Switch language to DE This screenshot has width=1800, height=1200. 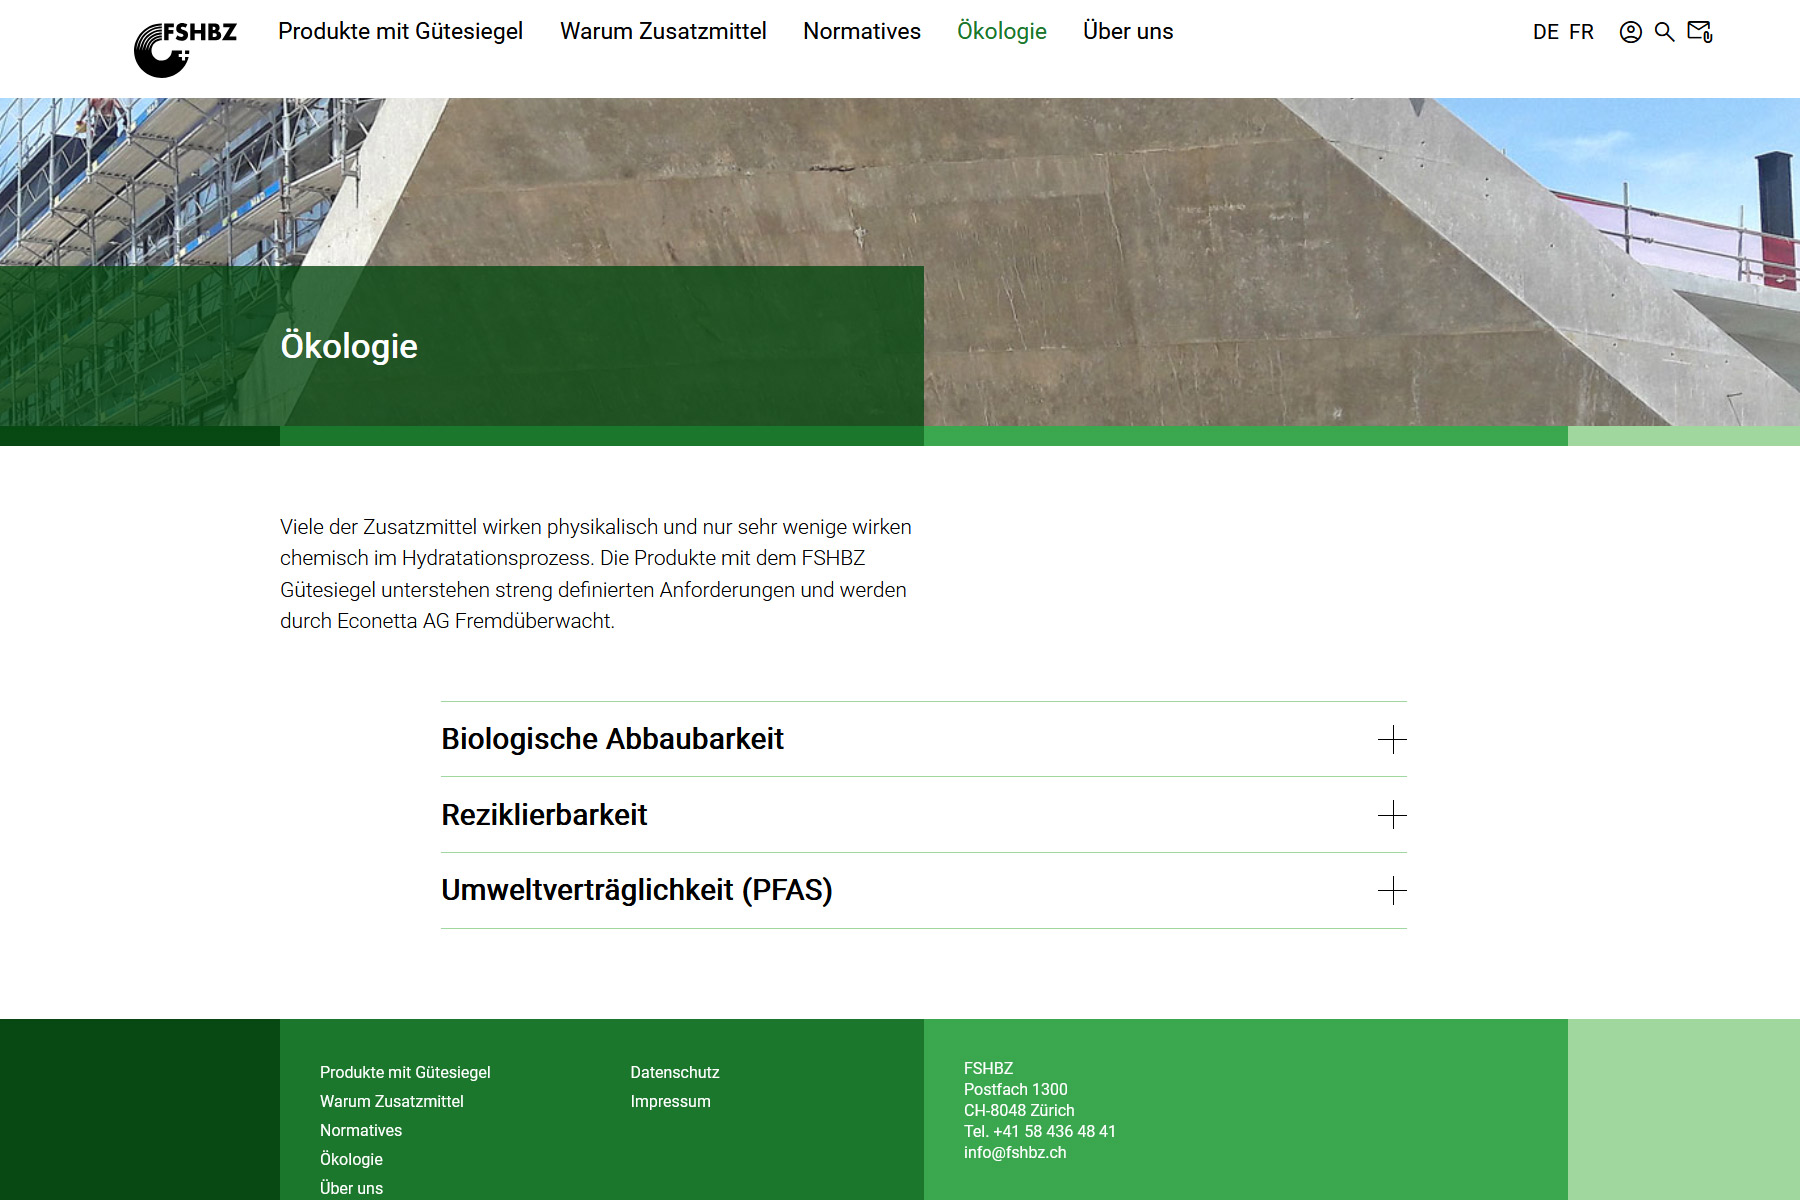pos(1545,32)
